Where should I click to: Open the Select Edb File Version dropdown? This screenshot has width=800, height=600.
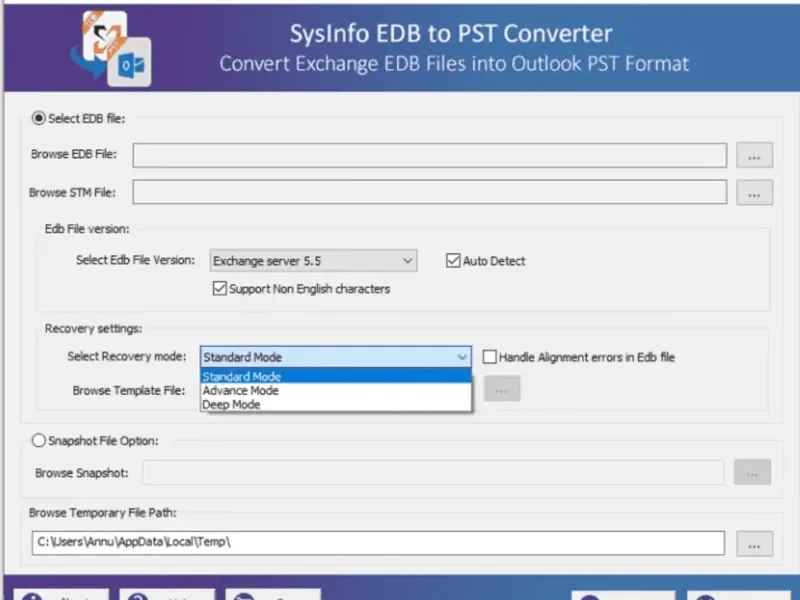click(313, 261)
